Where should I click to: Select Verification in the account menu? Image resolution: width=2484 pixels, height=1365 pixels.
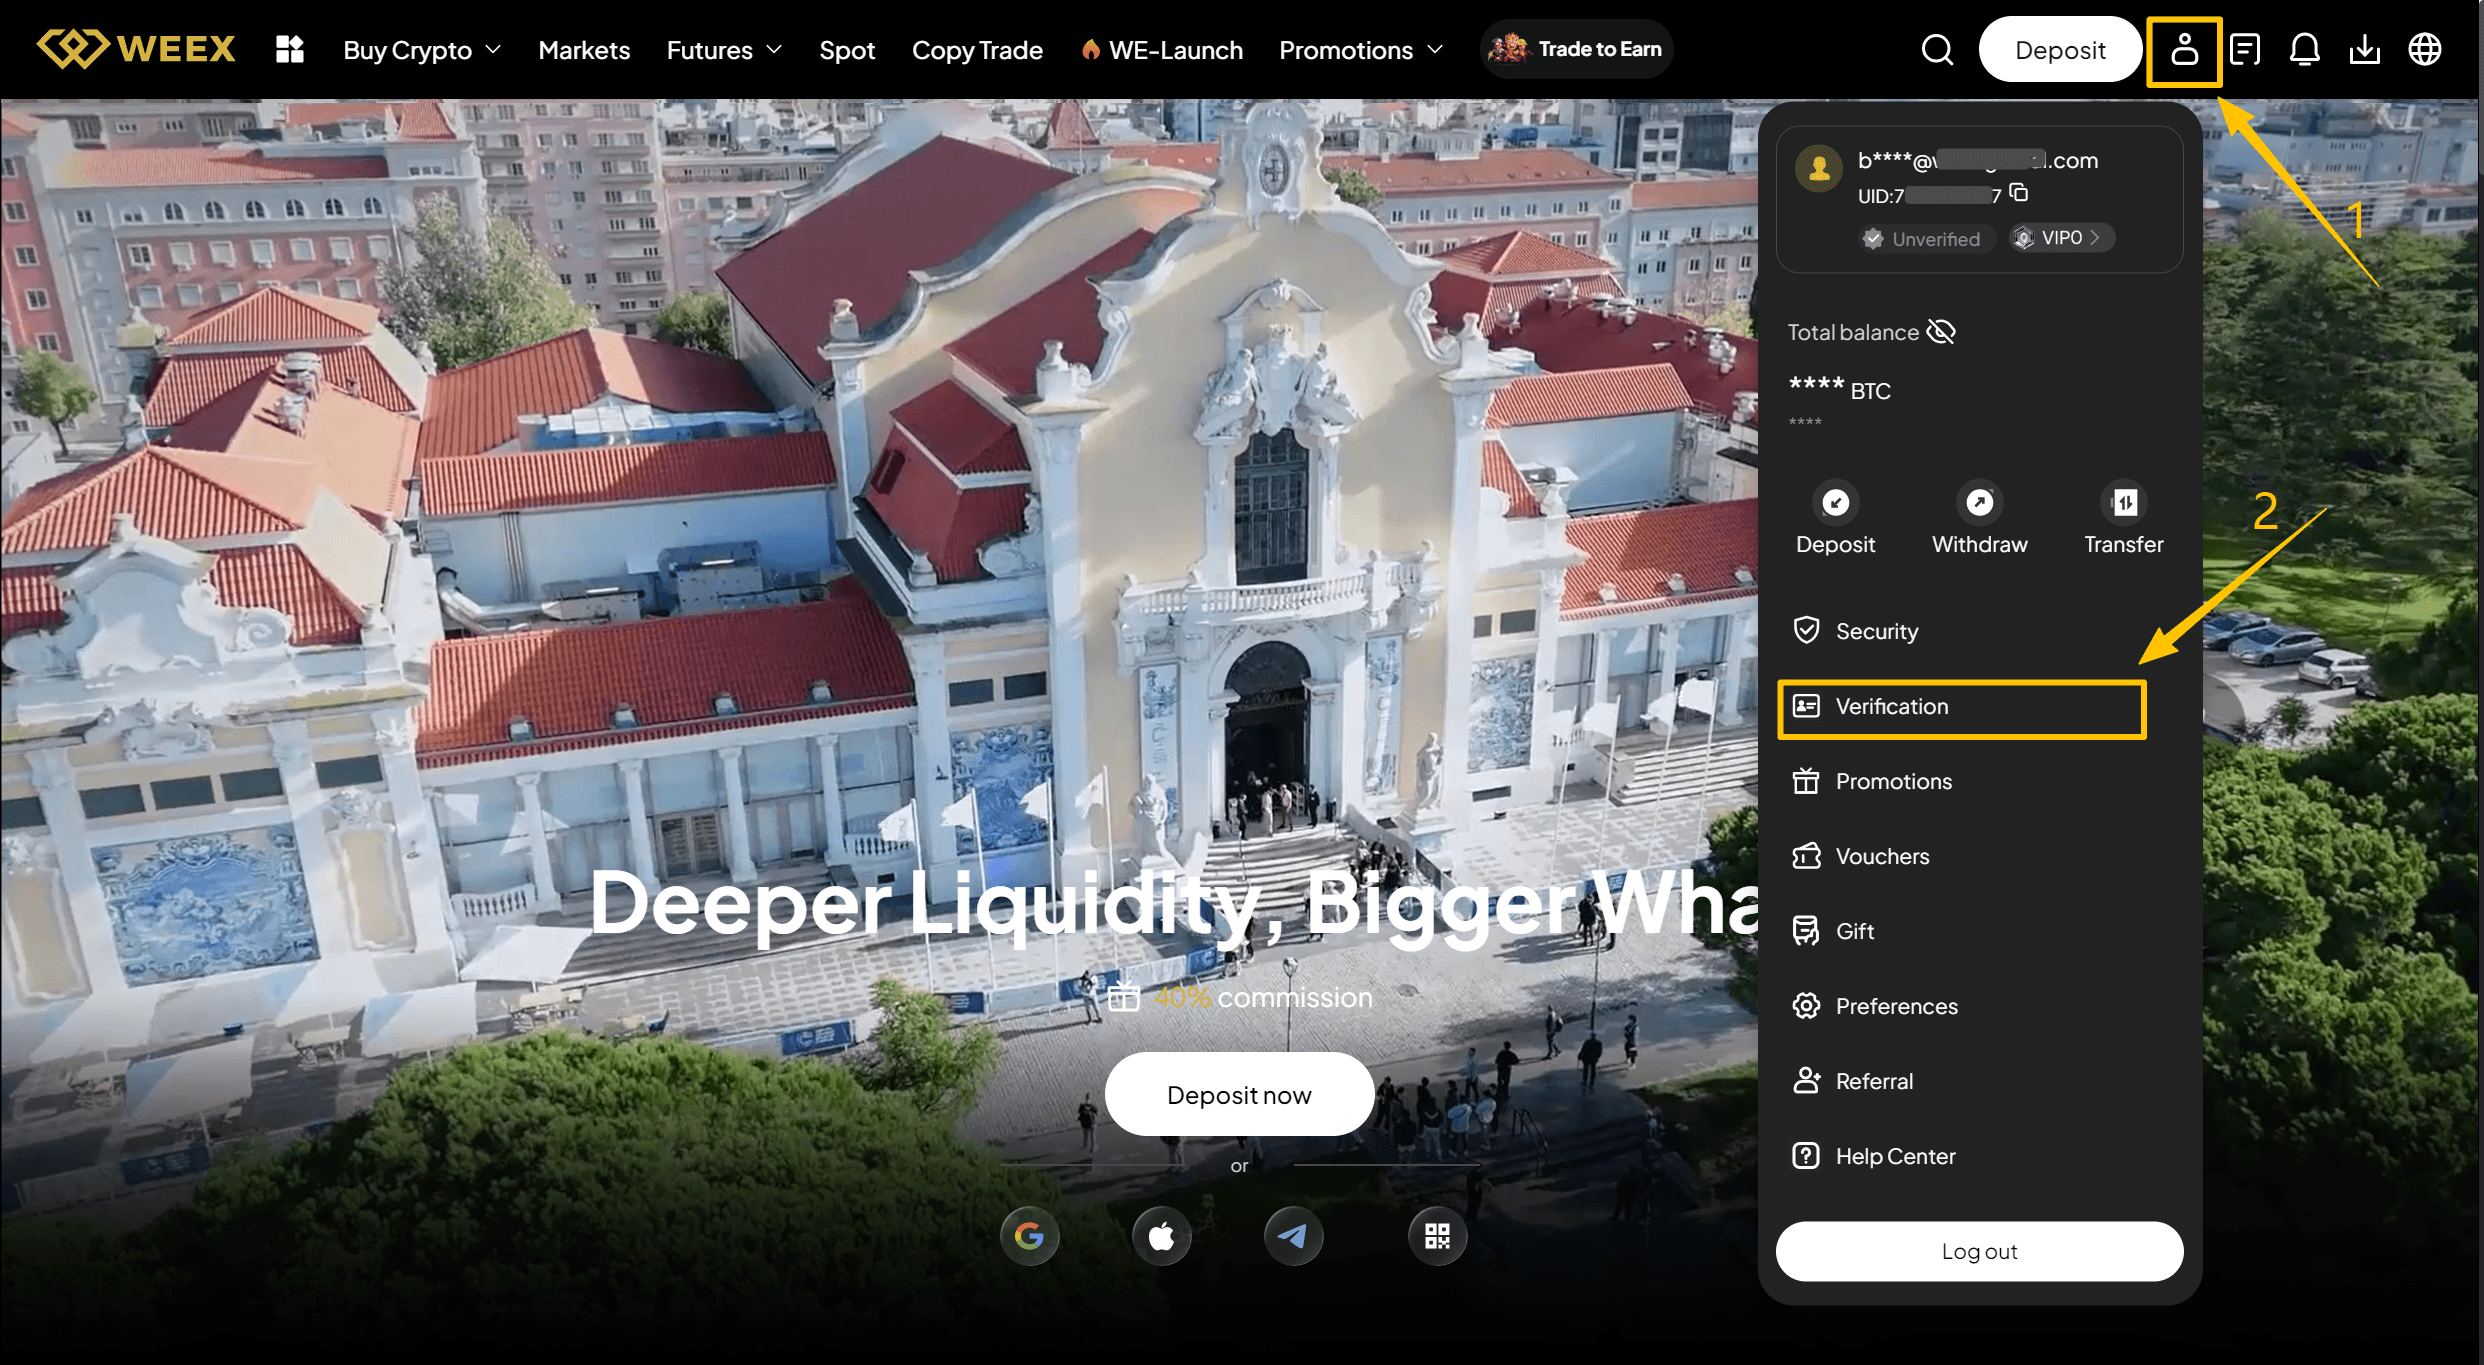click(1960, 707)
